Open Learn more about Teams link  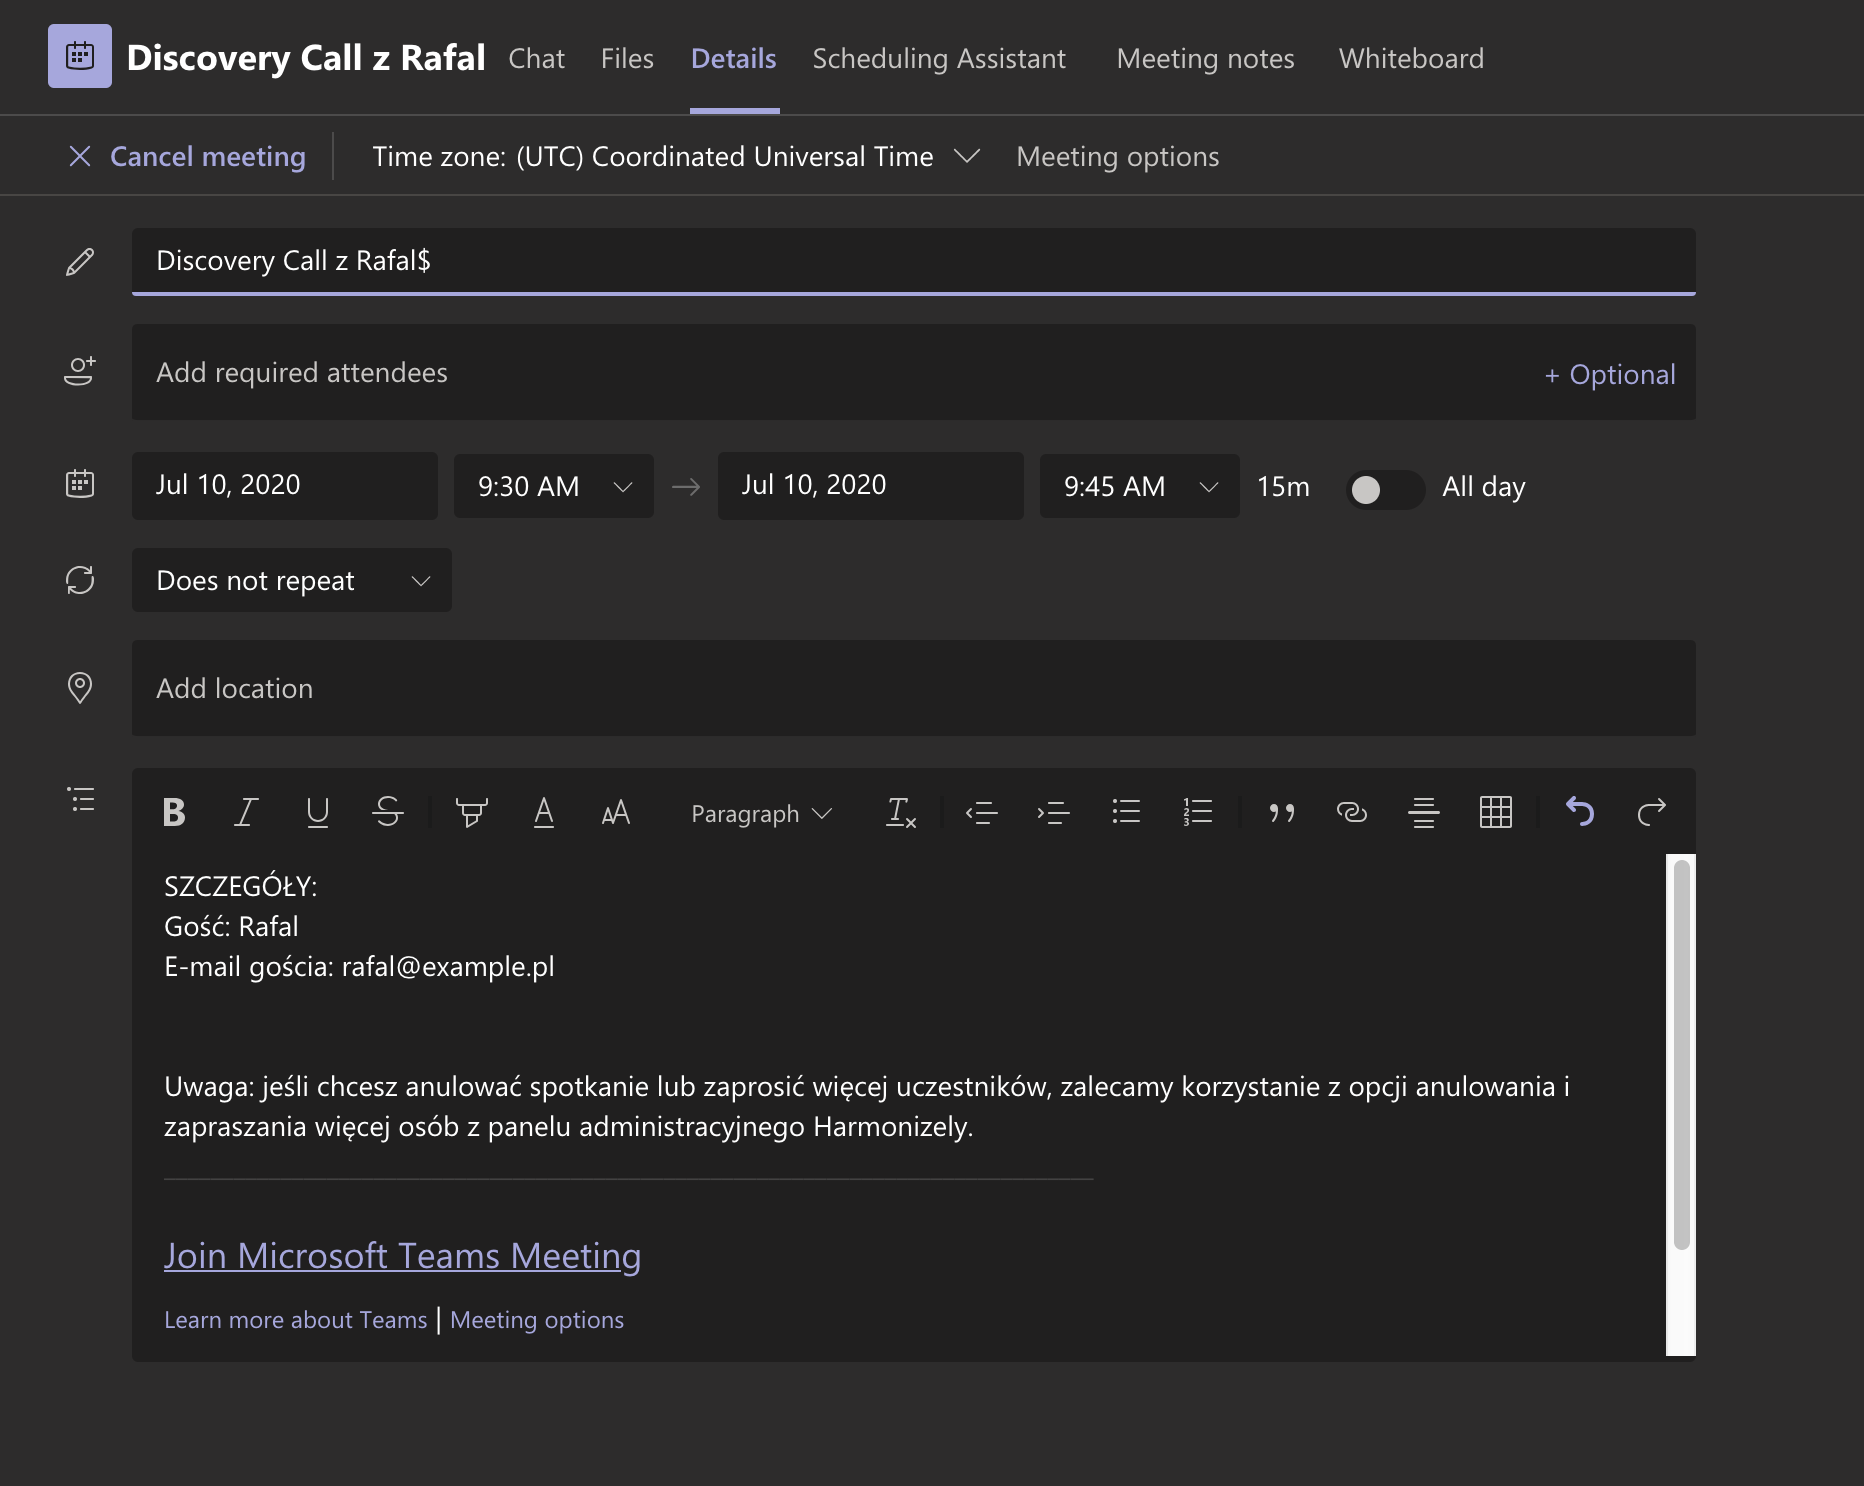point(295,1320)
